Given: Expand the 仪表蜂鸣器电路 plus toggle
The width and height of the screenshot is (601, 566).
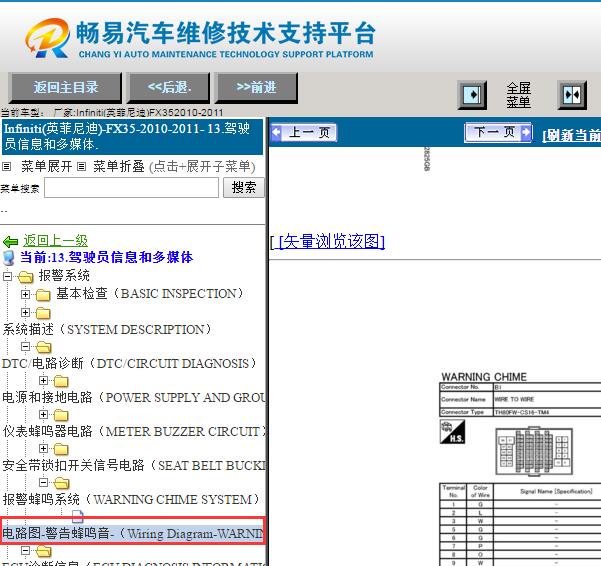Looking at the screenshot, I should point(43,415).
